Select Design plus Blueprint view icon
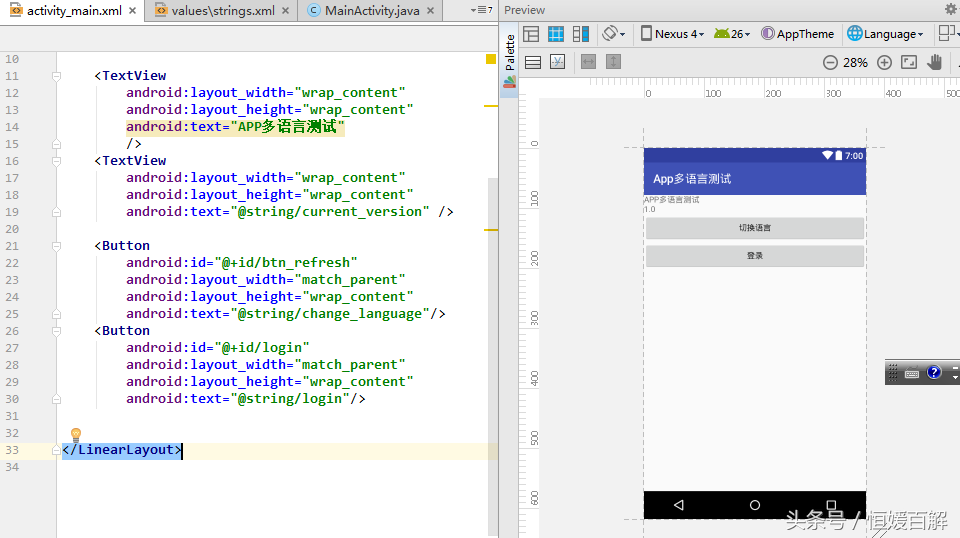 click(x=580, y=34)
